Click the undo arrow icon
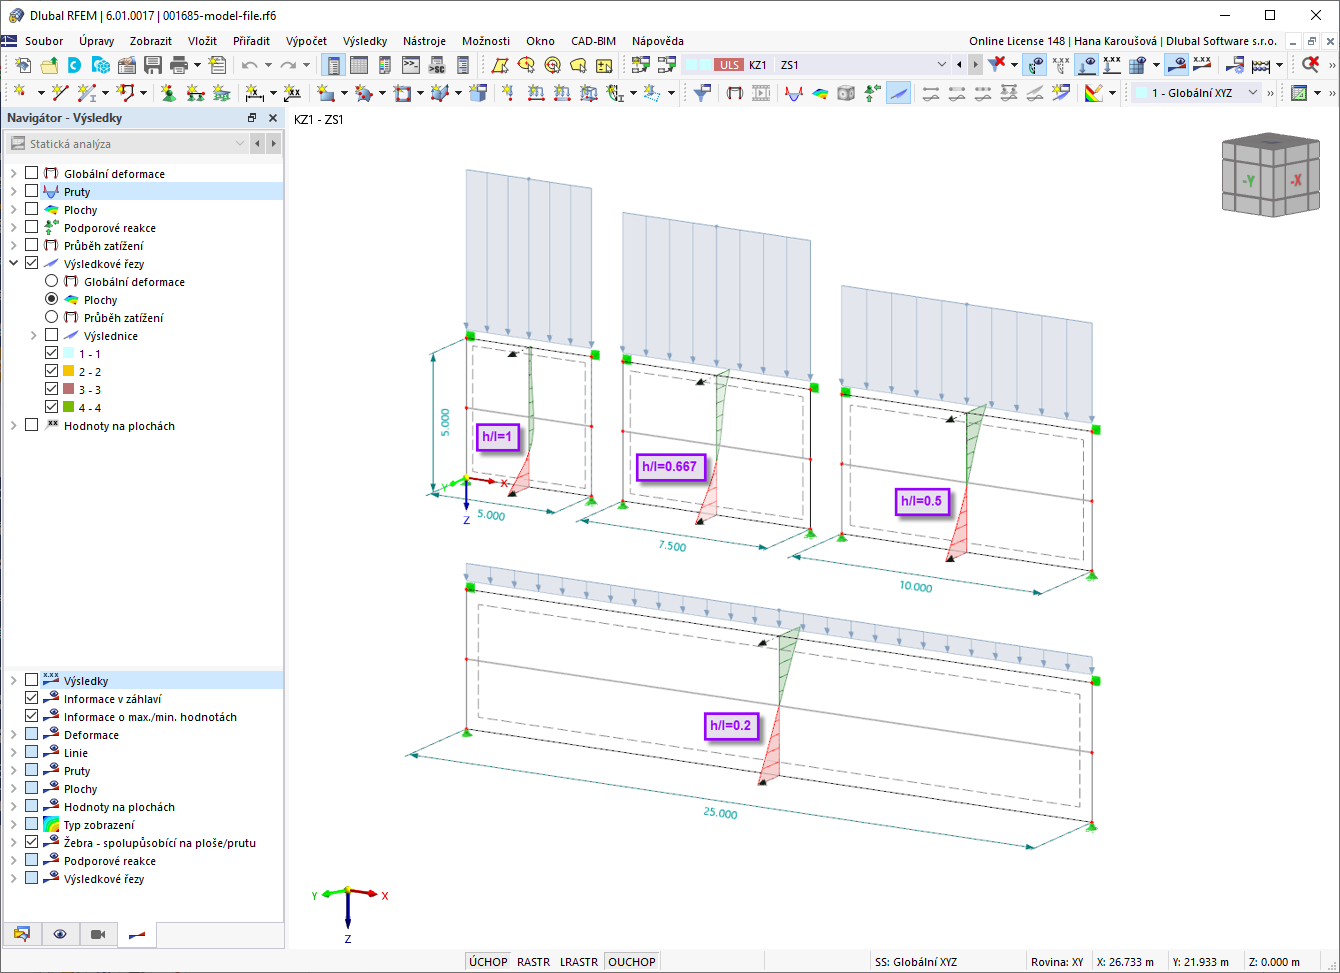 coord(249,65)
